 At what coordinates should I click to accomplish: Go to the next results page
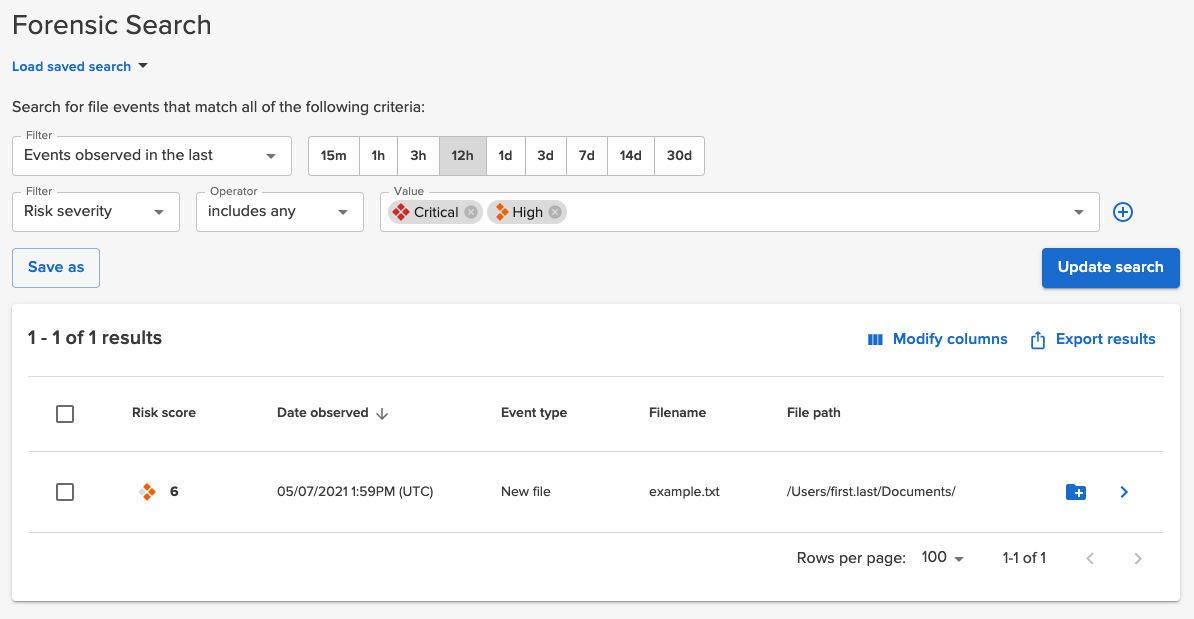(x=1138, y=558)
